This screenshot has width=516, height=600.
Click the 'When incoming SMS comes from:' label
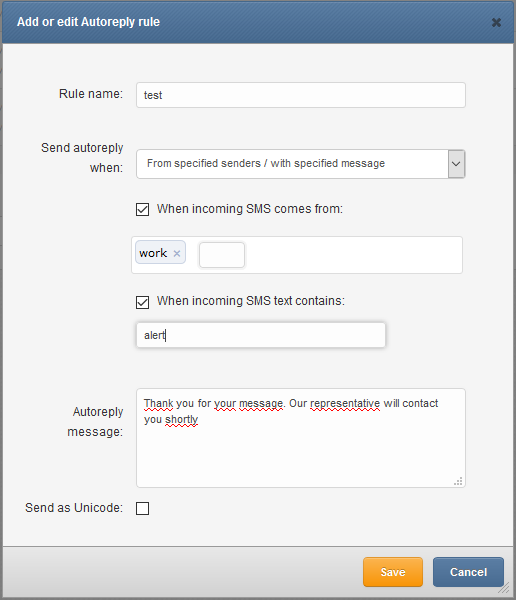(x=250, y=209)
